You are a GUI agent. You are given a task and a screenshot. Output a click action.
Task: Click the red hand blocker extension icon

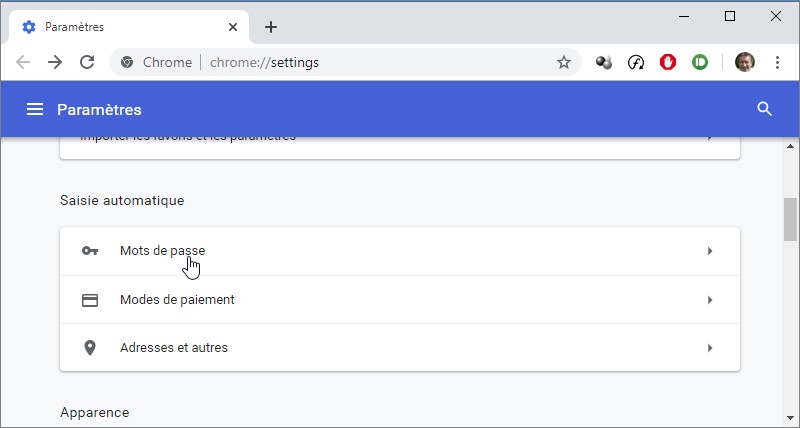click(x=668, y=62)
